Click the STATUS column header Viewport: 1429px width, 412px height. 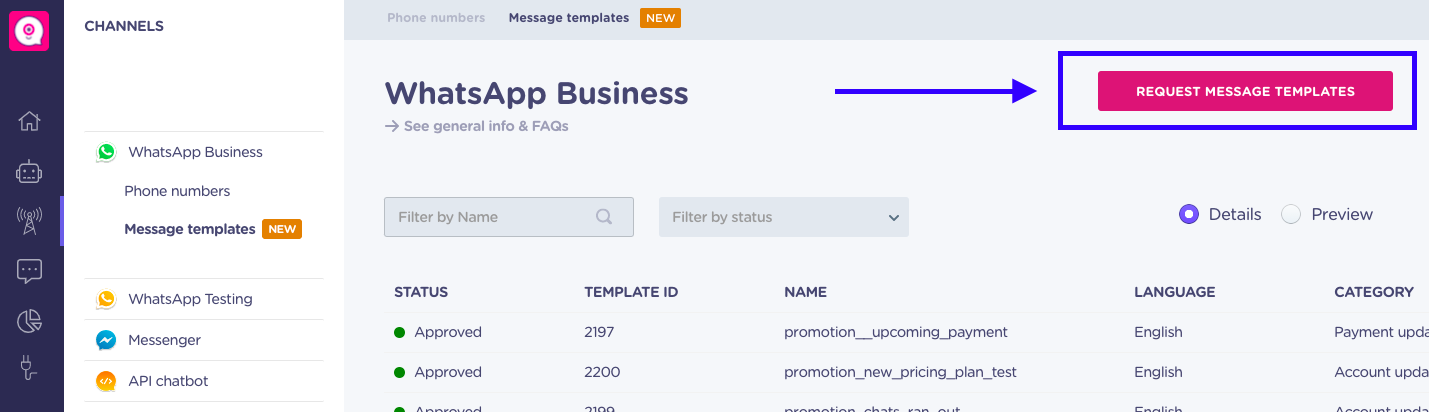pos(421,292)
